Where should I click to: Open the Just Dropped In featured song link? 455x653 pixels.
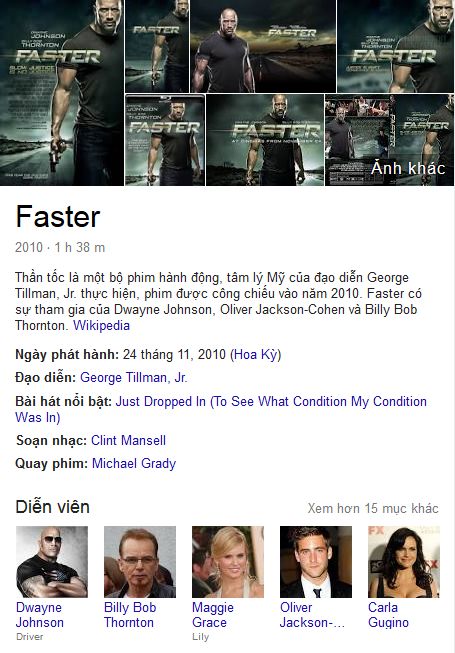[221, 409]
